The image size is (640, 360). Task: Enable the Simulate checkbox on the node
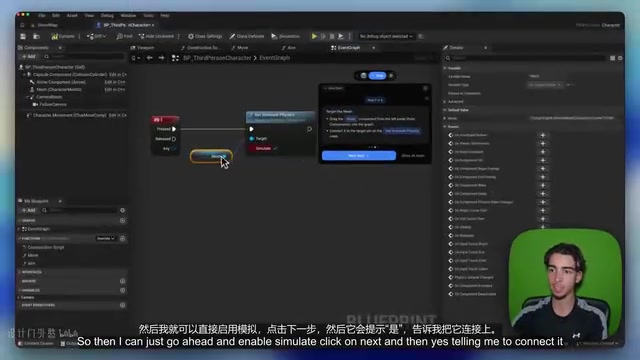point(276,148)
